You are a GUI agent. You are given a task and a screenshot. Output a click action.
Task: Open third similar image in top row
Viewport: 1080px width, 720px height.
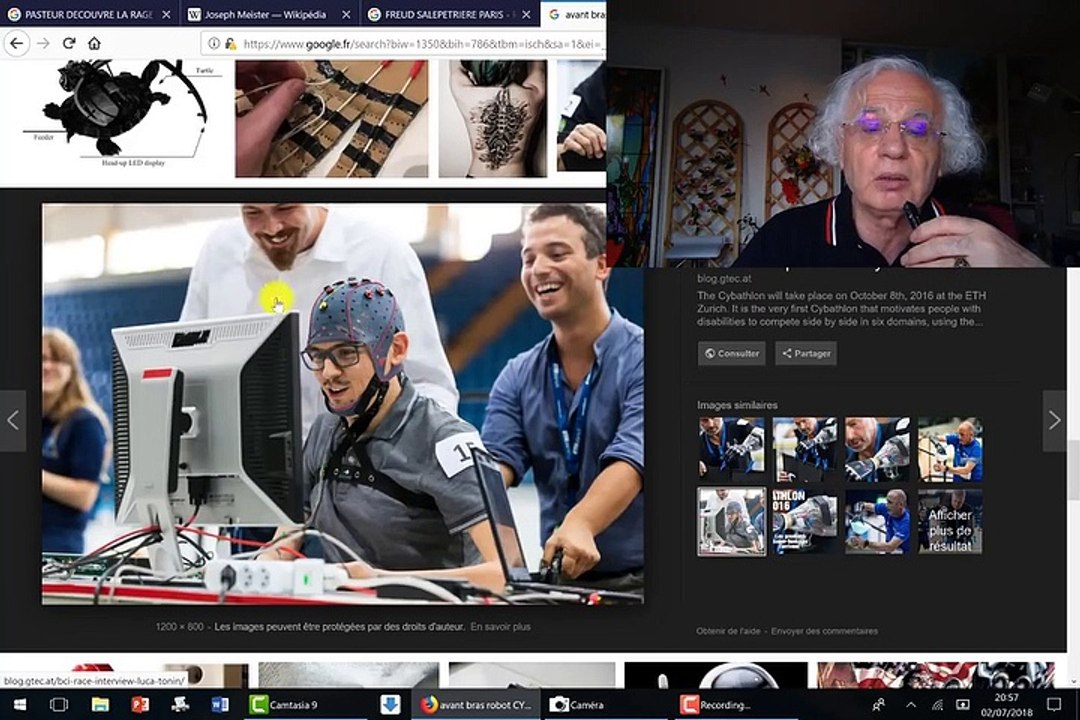coord(877,449)
